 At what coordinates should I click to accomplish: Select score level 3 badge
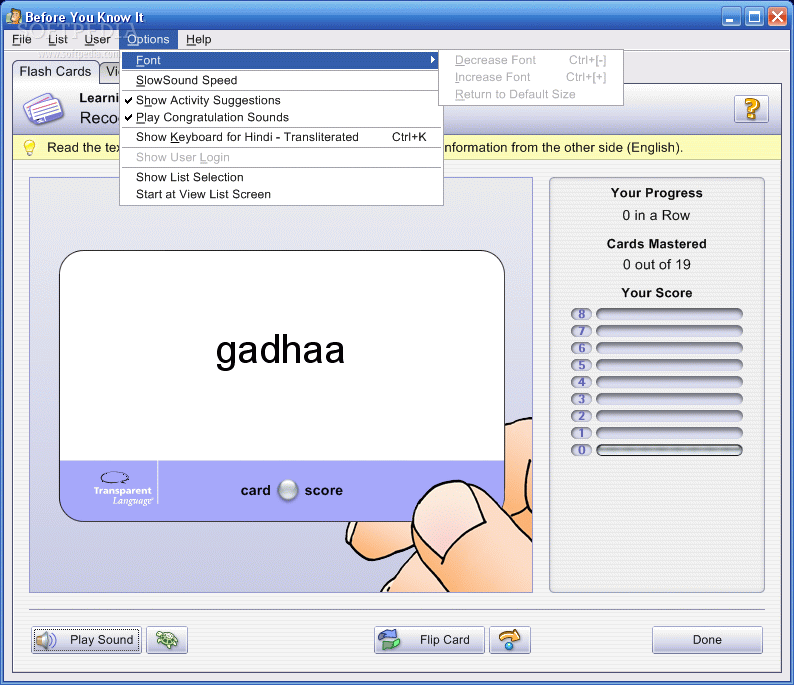[581, 399]
